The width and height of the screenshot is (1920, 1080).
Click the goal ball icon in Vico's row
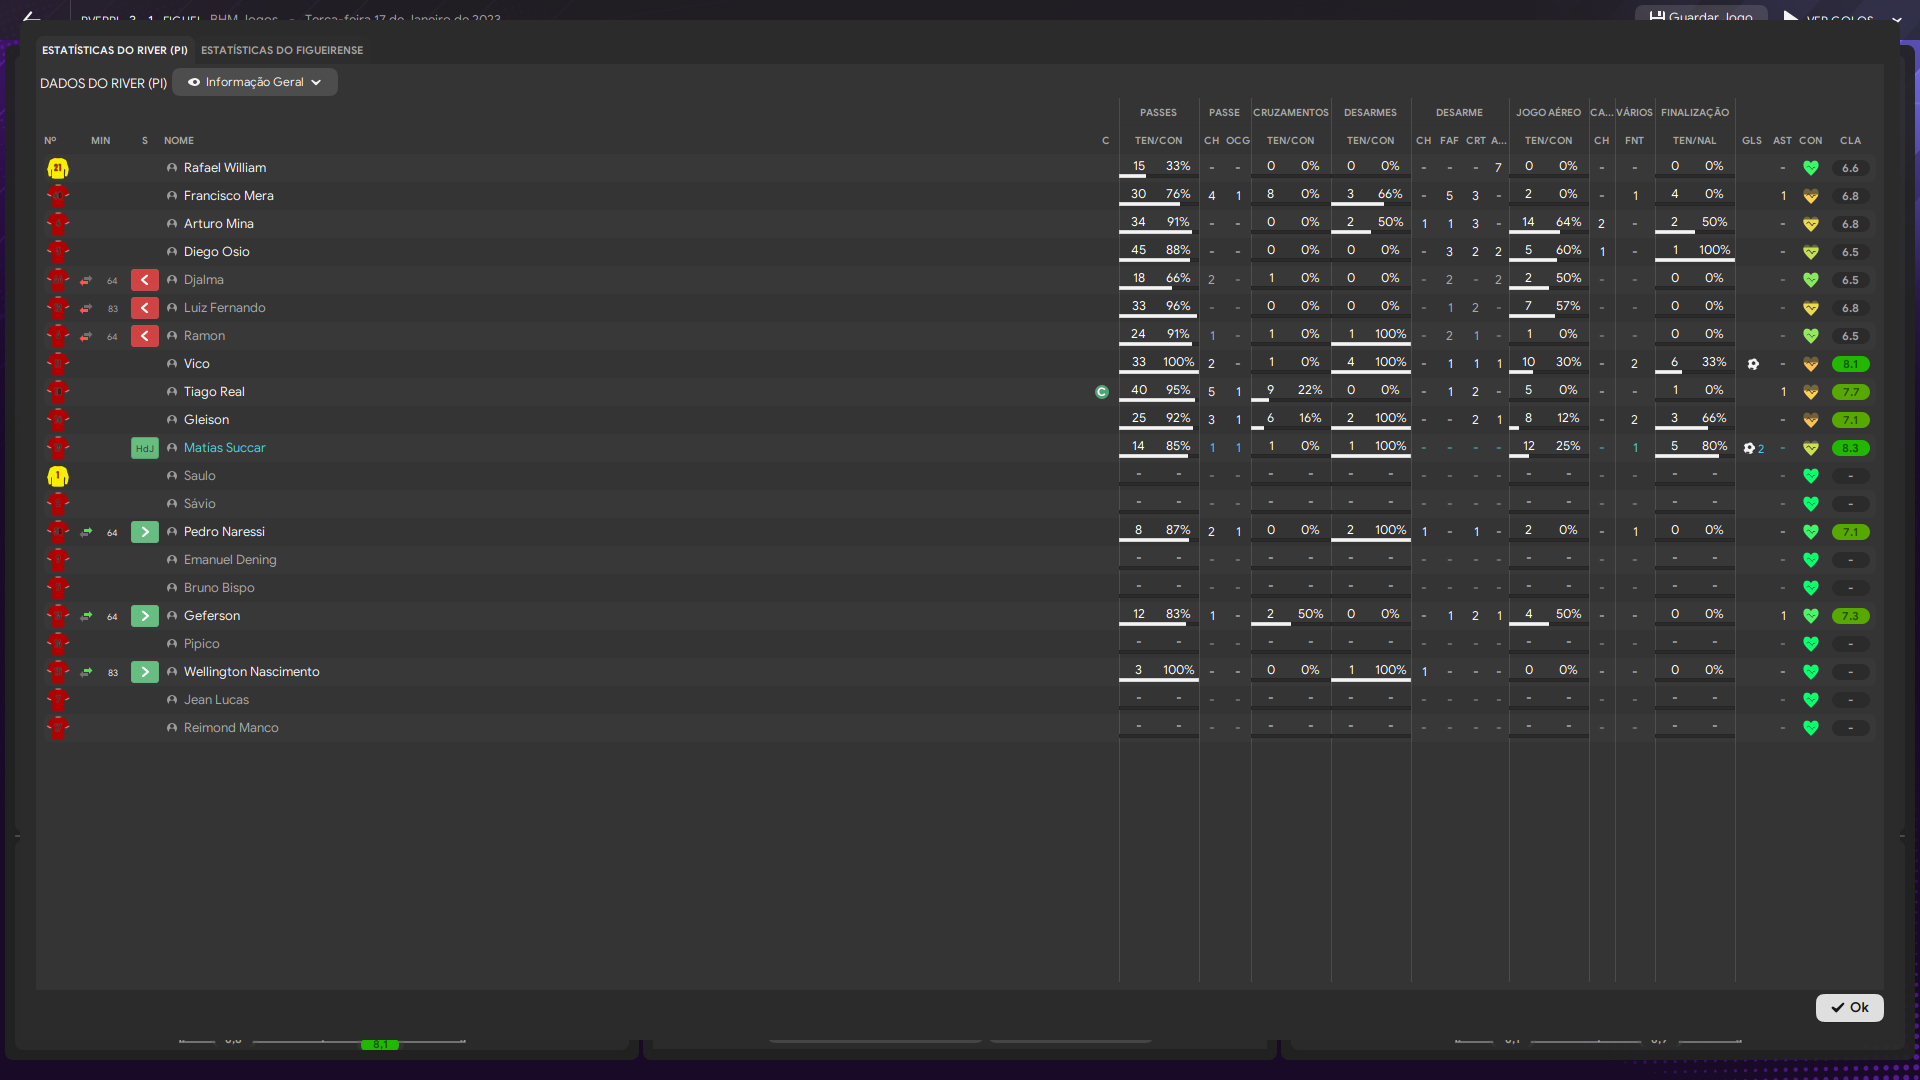[x=1753, y=364]
